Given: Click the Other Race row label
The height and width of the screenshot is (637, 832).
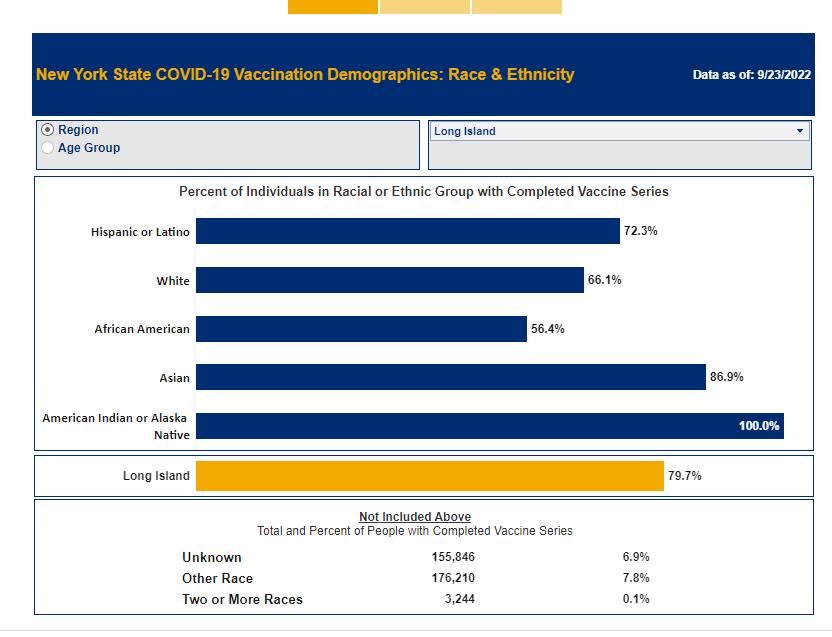Looking at the screenshot, I should click(x=218, y=578).
